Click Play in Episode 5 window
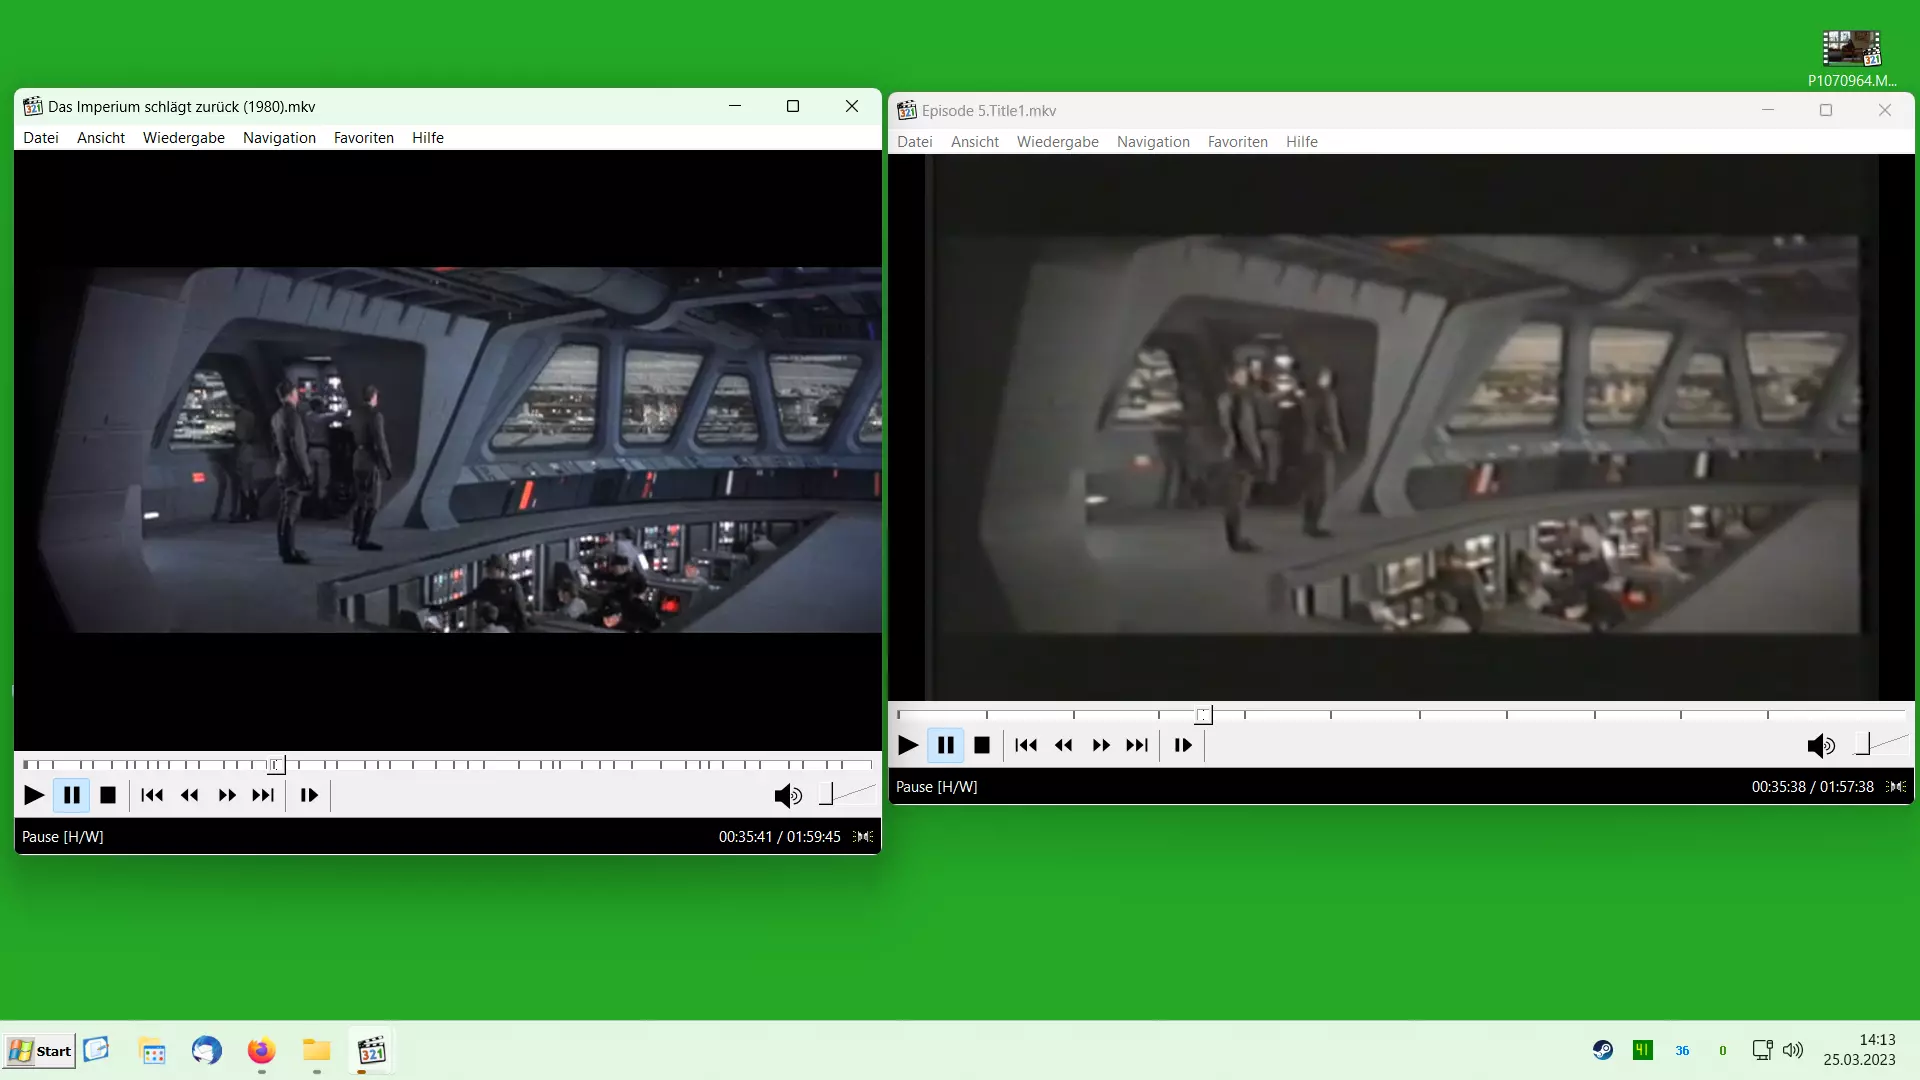The width and height of the screenshot is (1920, 1080). 908,745
